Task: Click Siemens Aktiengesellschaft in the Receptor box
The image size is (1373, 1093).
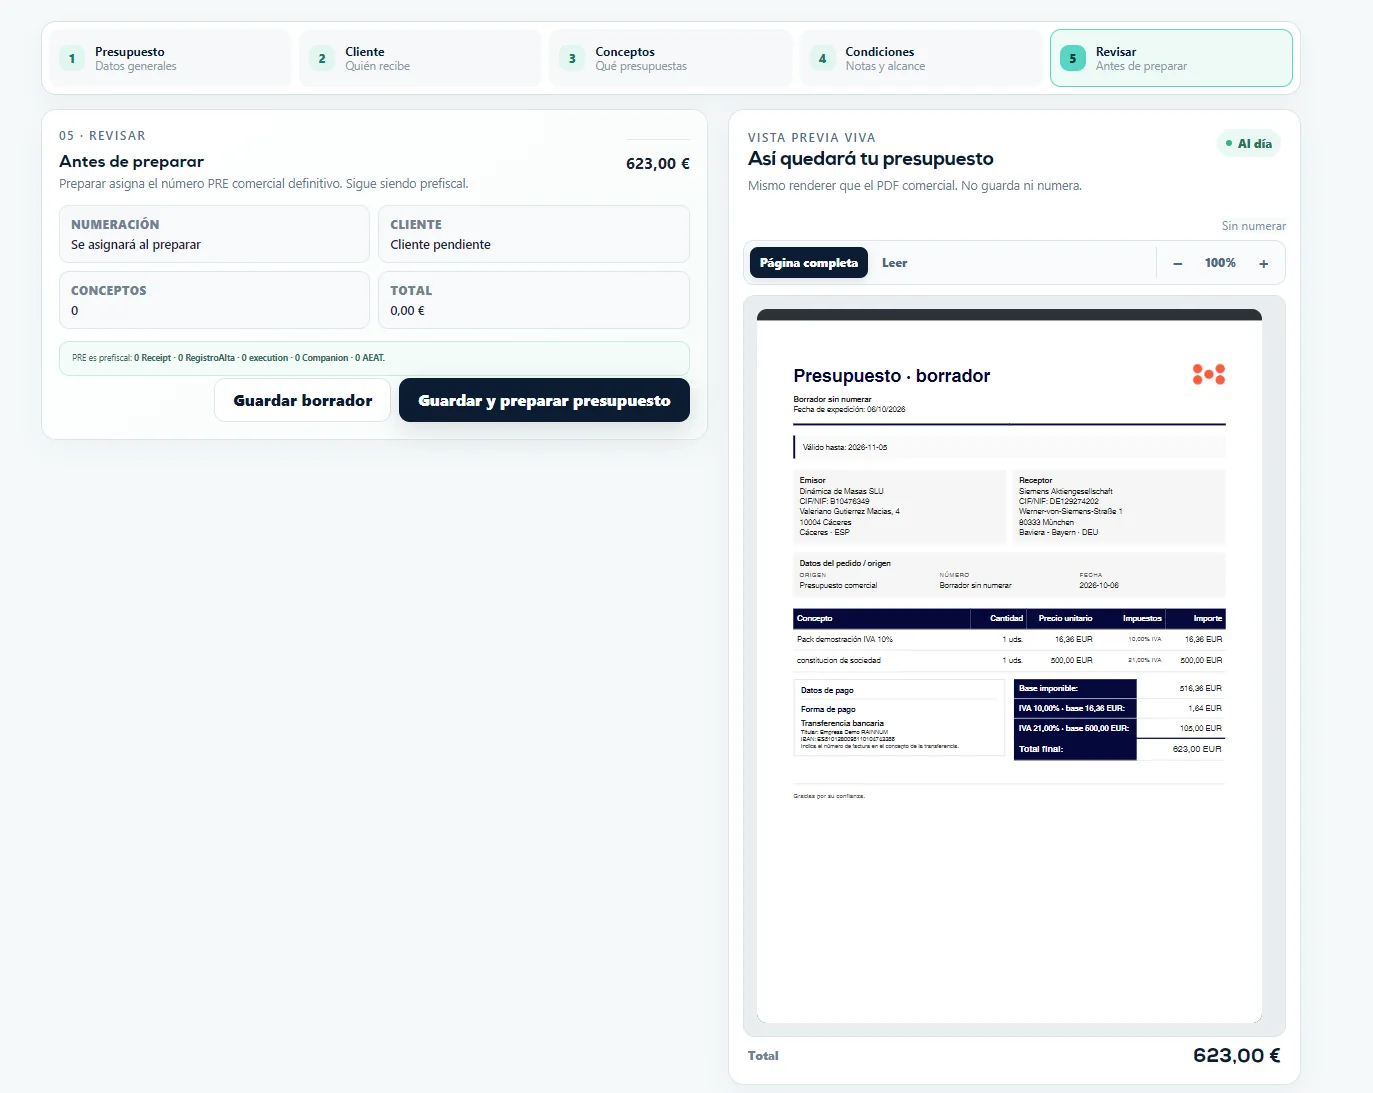Action: click(x=1066, y=491)
